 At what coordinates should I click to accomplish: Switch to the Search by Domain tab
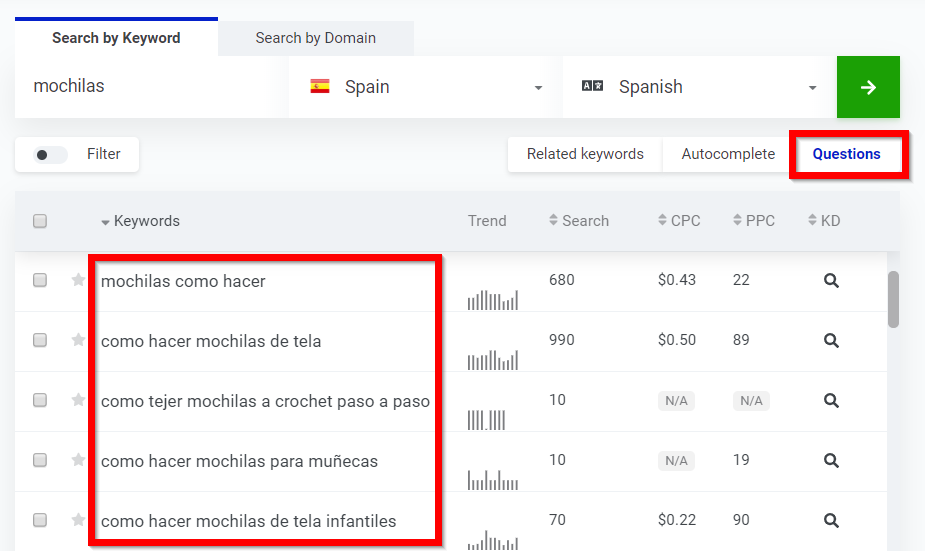[x=315, y=38]
